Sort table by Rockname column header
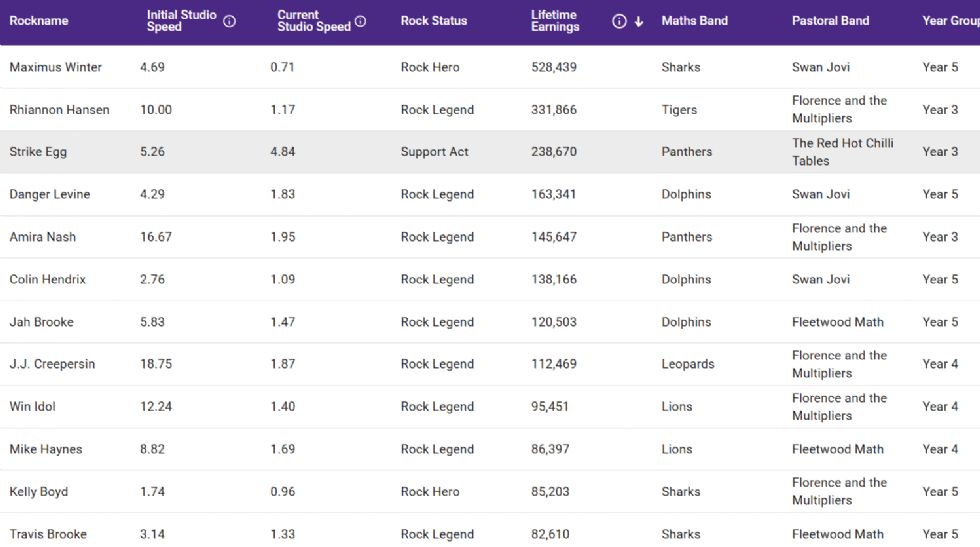This screenshot has height=547, width=980. [x=39, y=21]
